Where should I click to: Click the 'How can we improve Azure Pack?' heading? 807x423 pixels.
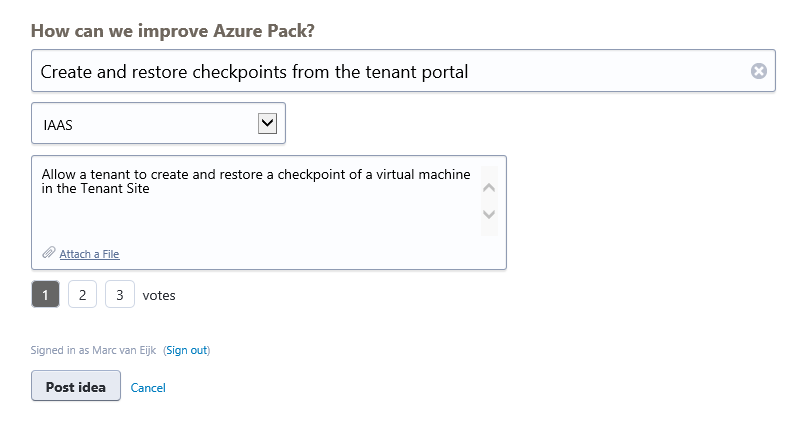click(172, 30)
